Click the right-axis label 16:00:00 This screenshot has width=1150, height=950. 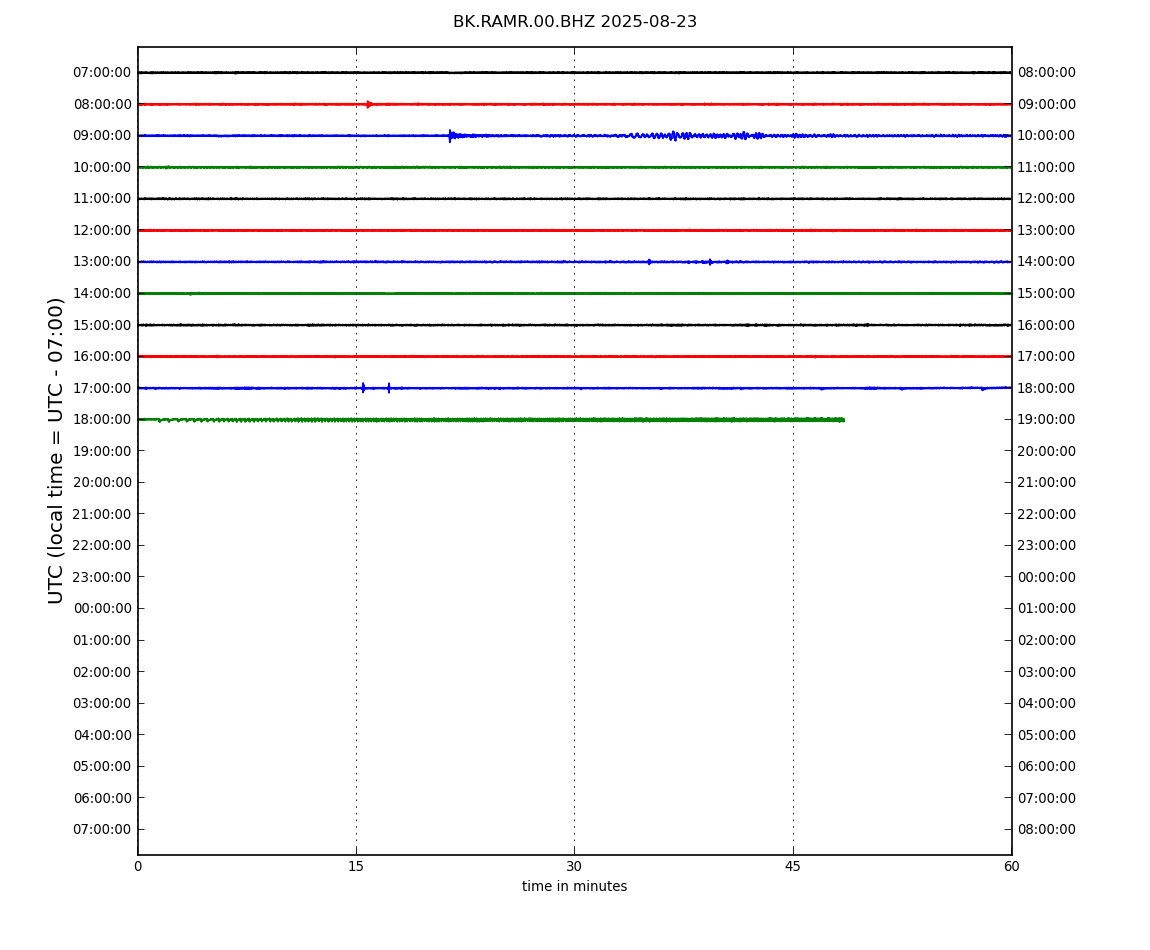(1047, 325)
